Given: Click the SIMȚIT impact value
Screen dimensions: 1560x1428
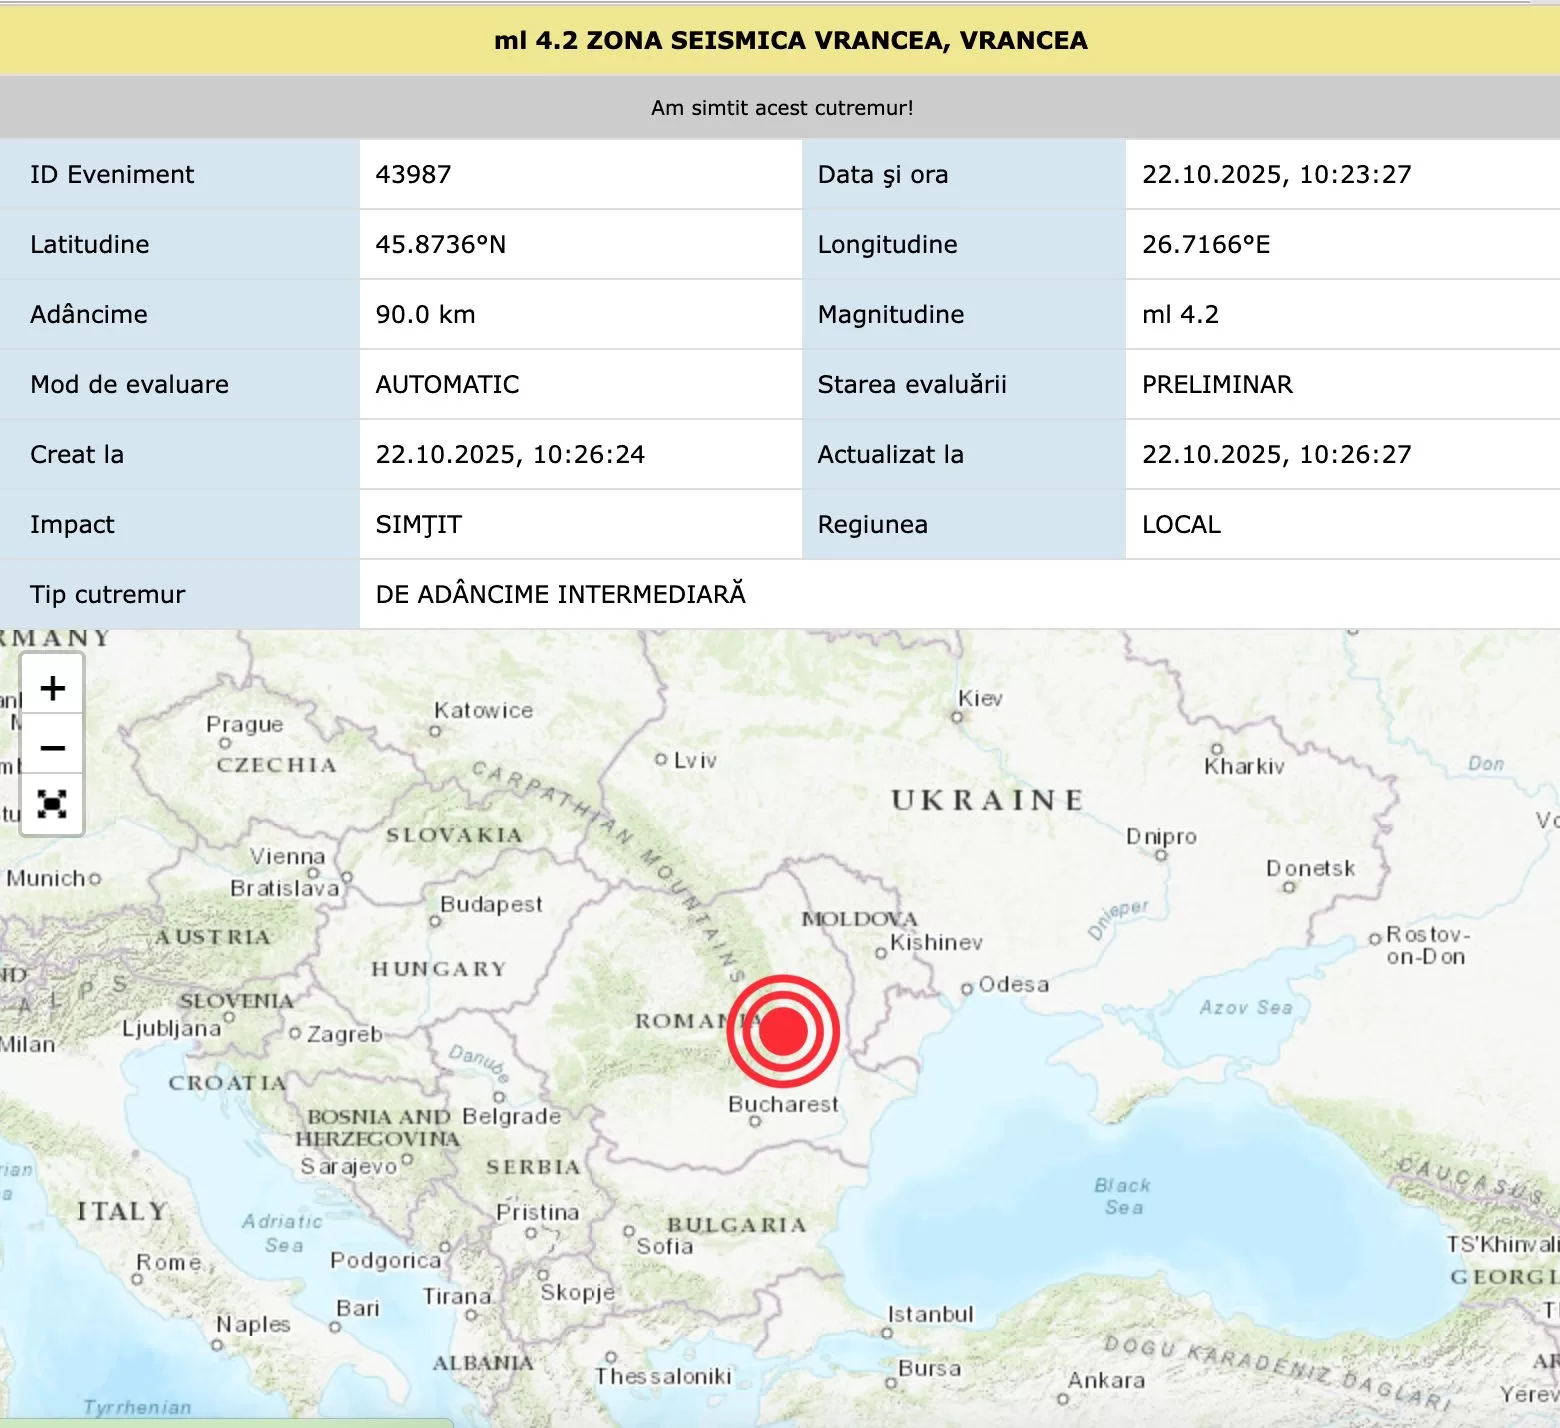Looking at the screenshot, I should tap(419, 525).
